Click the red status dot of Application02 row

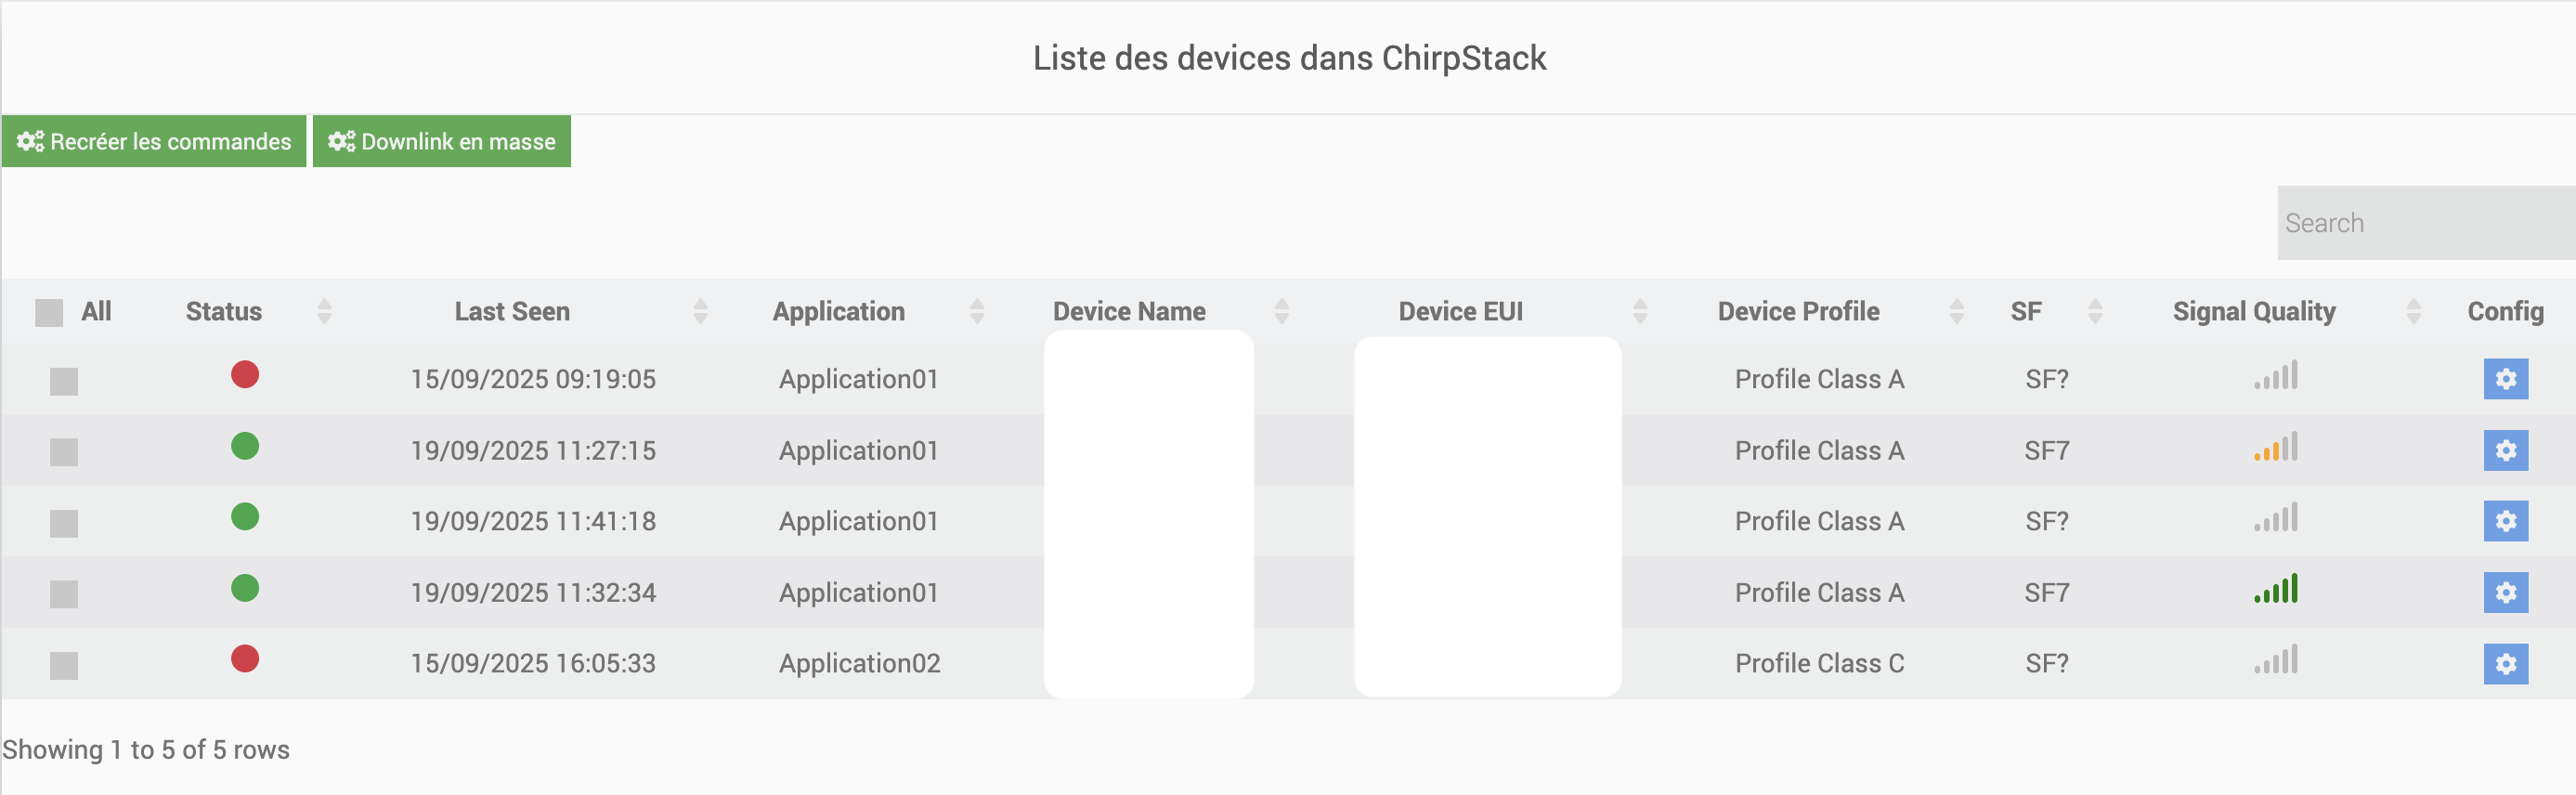[245, 659]
